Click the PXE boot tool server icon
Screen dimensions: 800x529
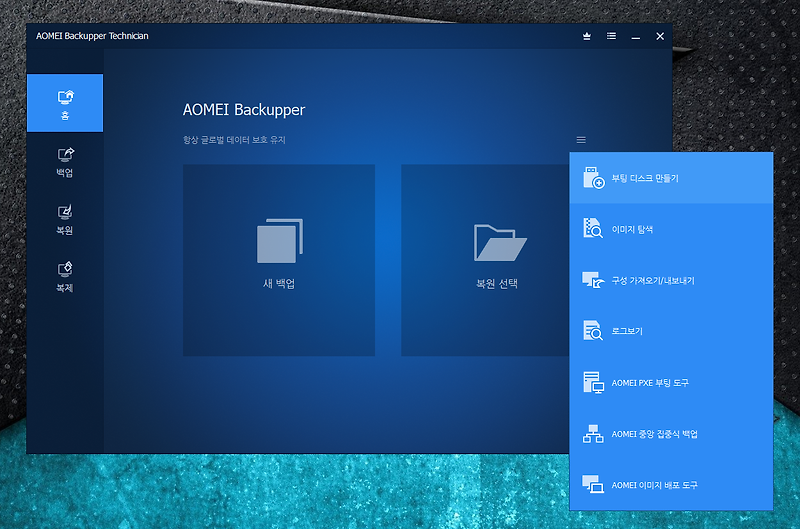click(x=593, y=383)
